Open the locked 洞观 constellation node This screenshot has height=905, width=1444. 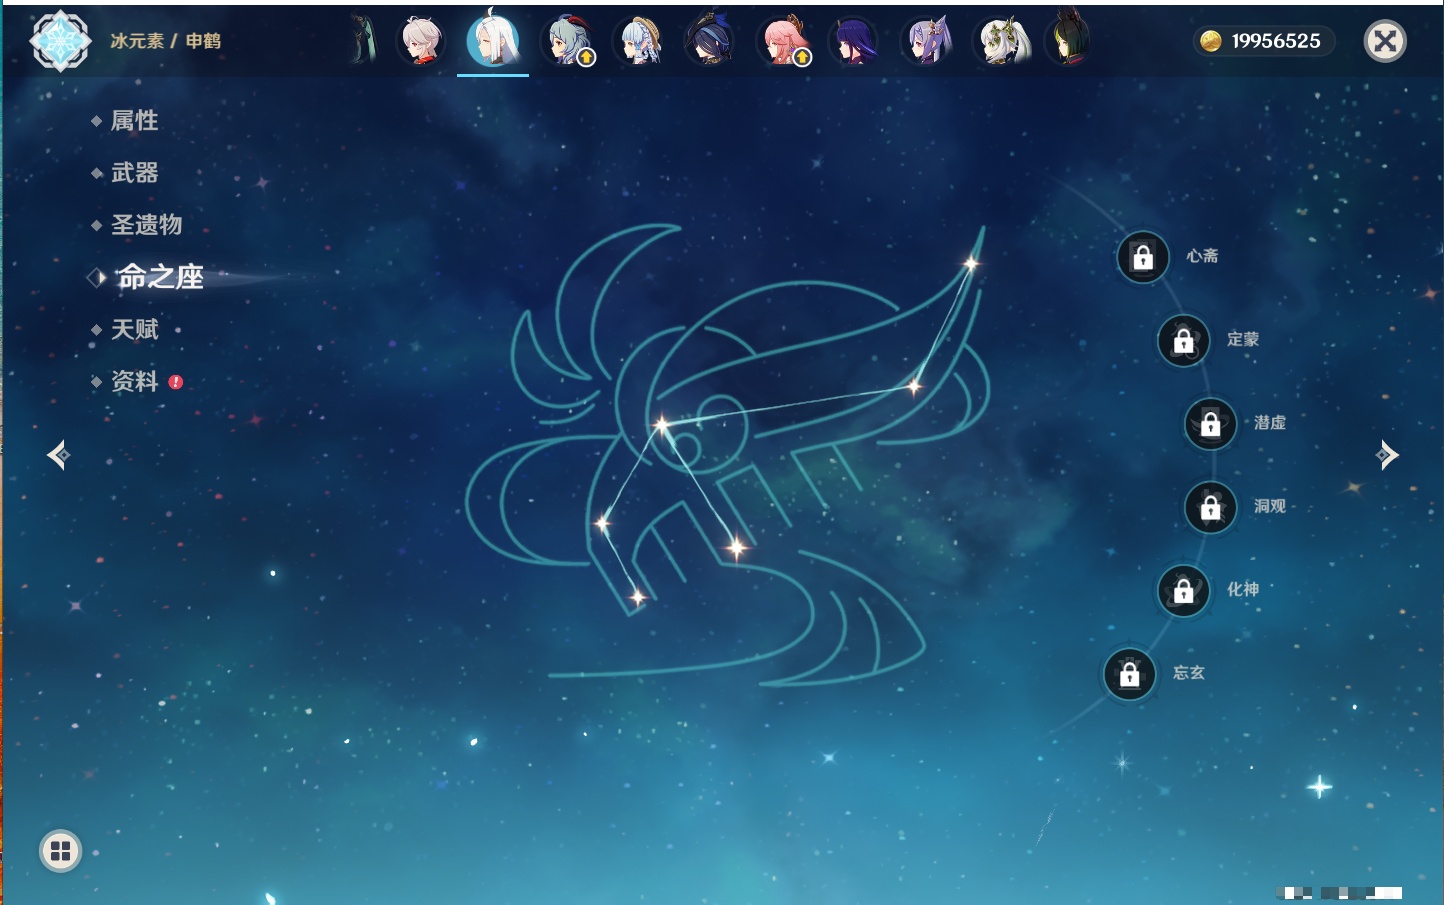point(1211,507)
